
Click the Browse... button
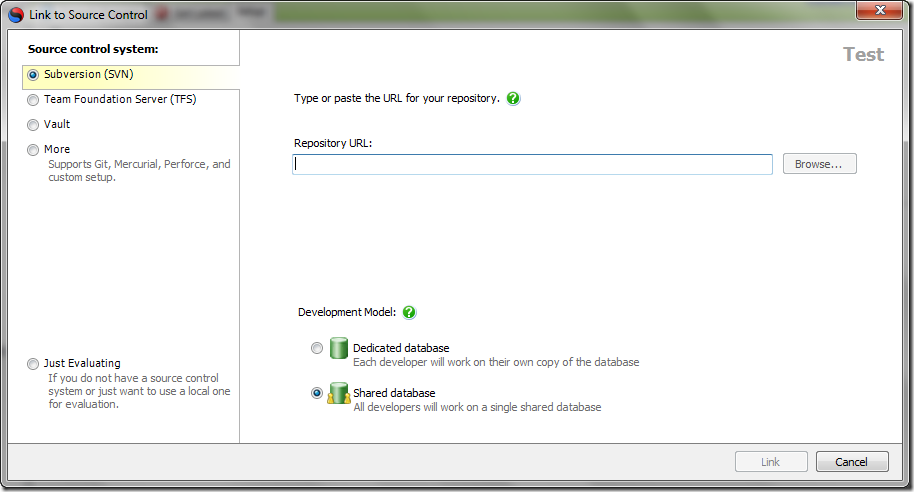(x=820, y=164)
